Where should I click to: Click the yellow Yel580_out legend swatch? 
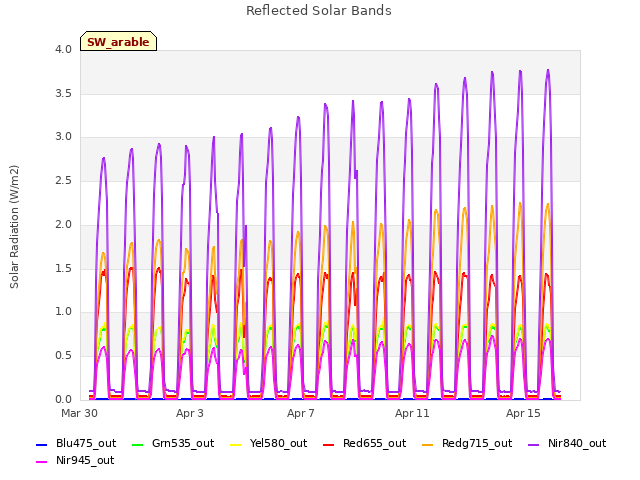point(236,444)
